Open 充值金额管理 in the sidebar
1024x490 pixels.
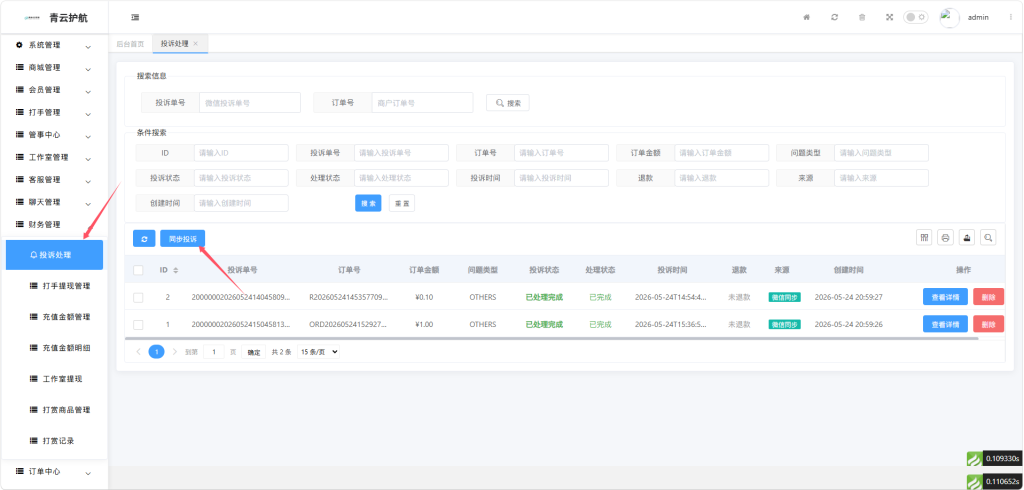coord(60,317)
